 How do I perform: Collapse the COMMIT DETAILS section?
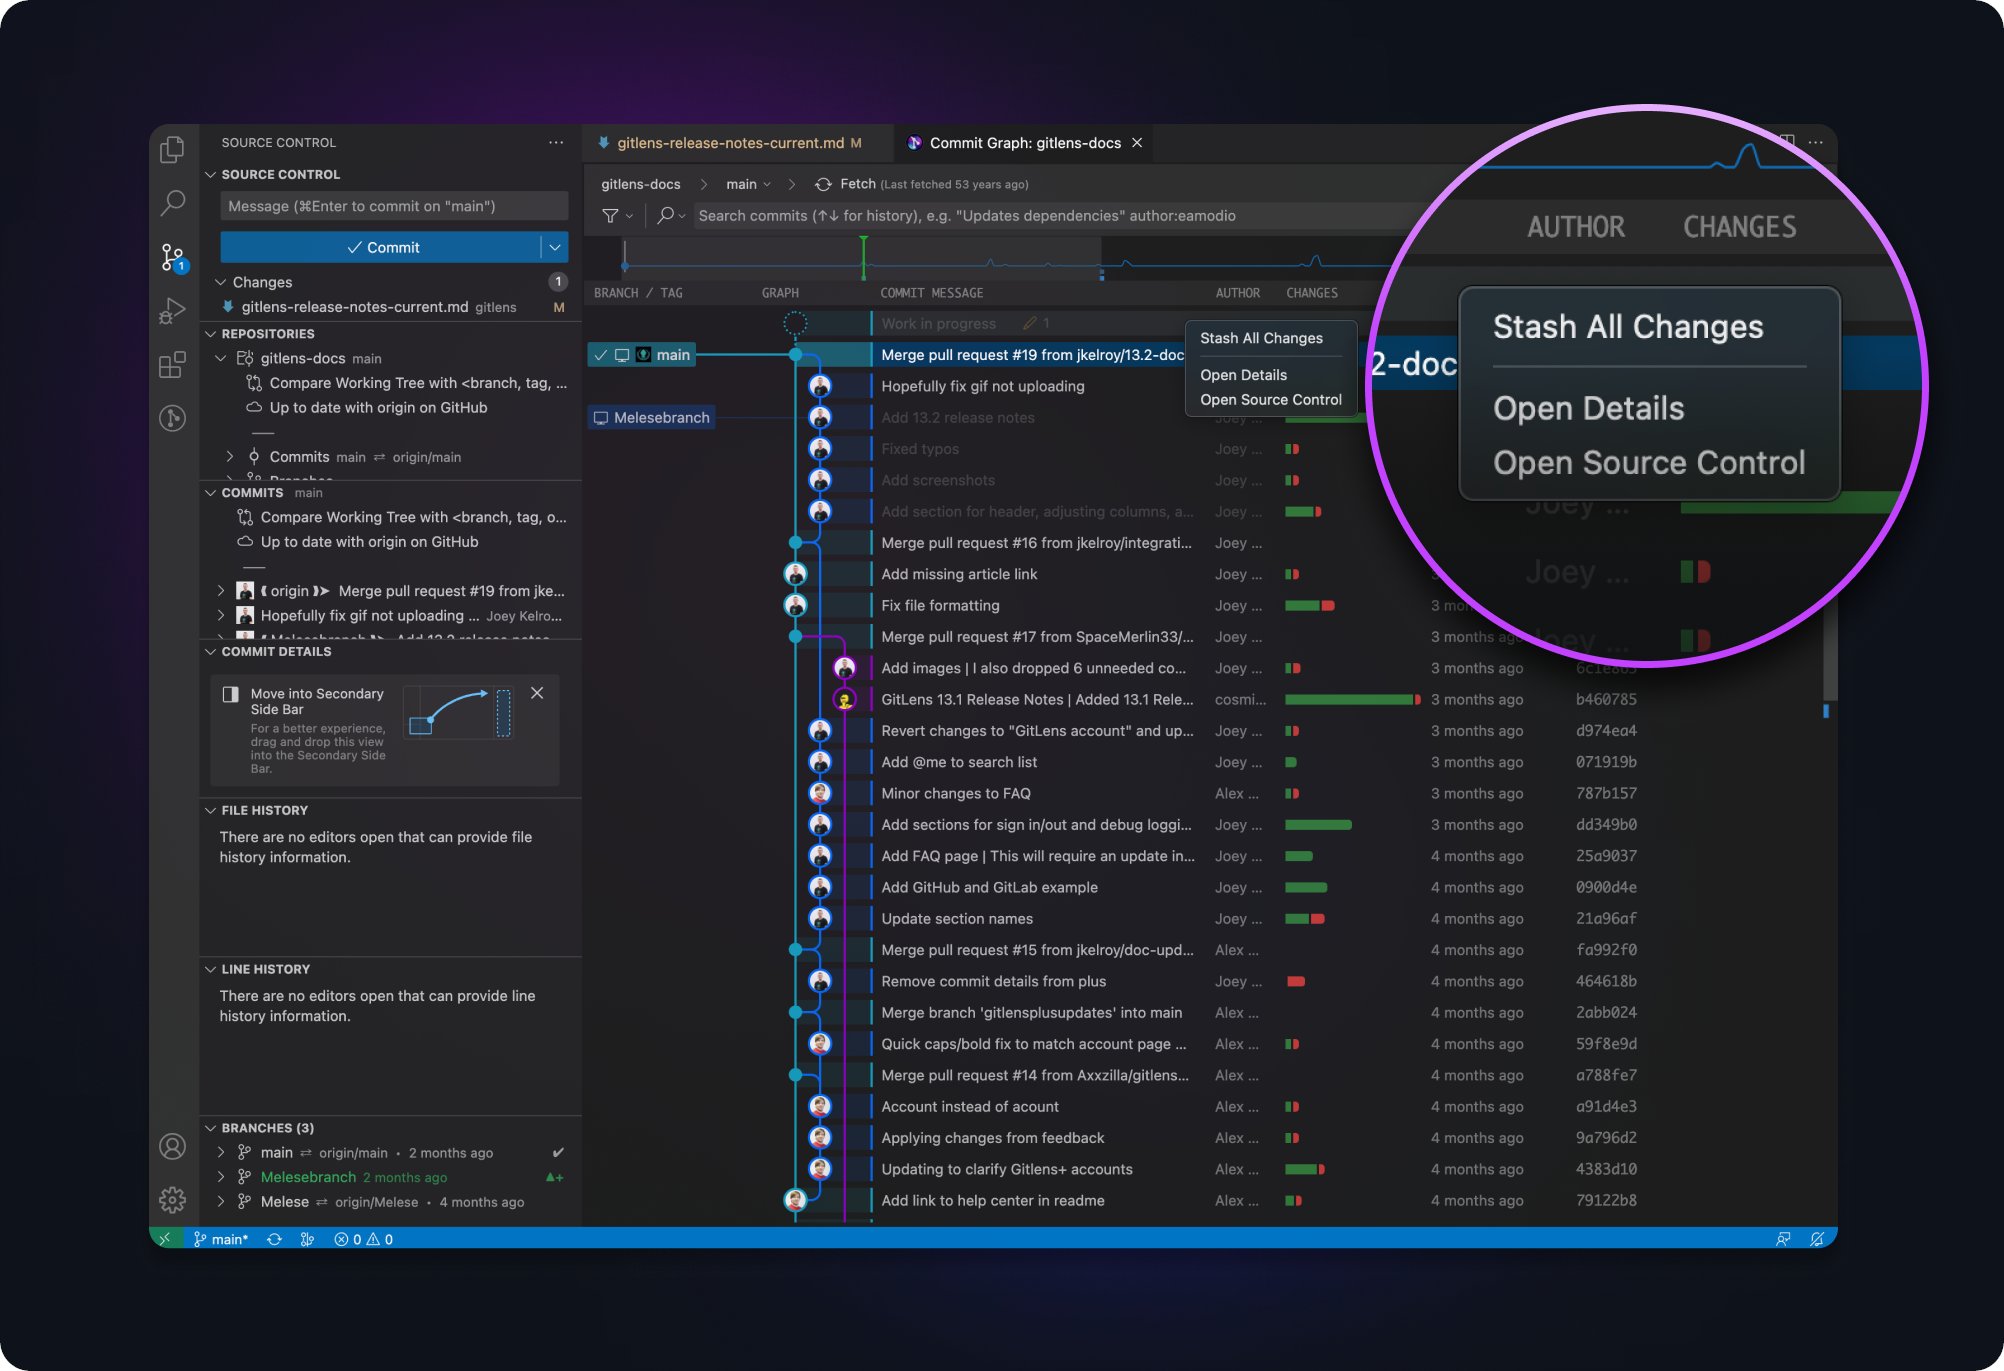[x=211, y=652]
